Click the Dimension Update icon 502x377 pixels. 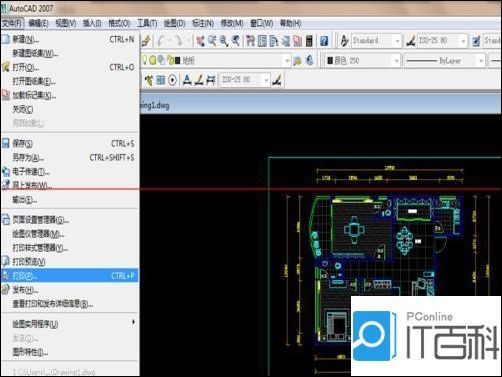click(211, 80)
